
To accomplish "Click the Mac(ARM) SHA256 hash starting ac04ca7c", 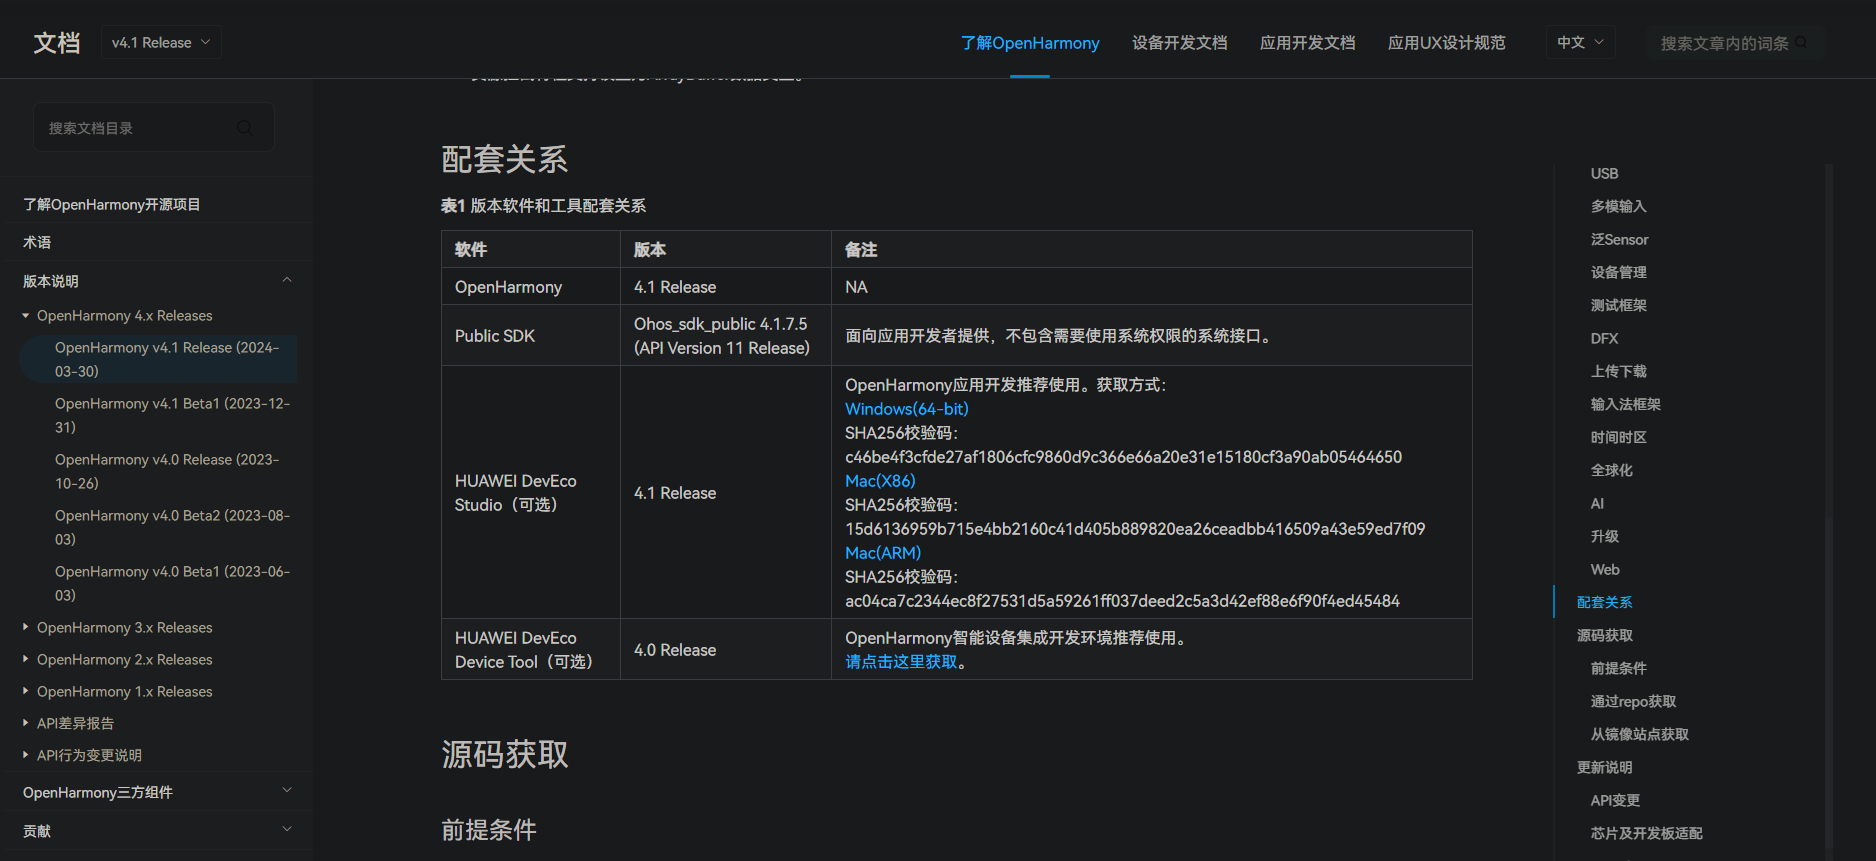I will [1122, 601].
